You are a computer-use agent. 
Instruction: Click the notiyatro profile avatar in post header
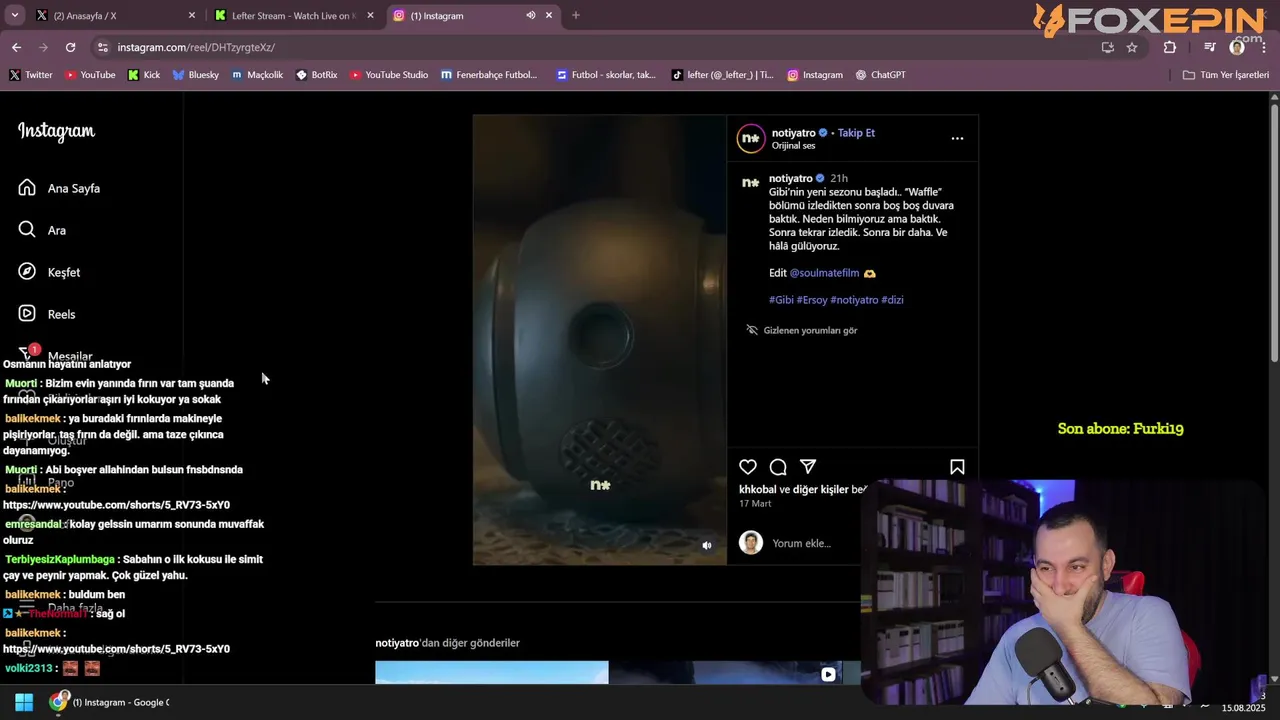coord(751,138)
